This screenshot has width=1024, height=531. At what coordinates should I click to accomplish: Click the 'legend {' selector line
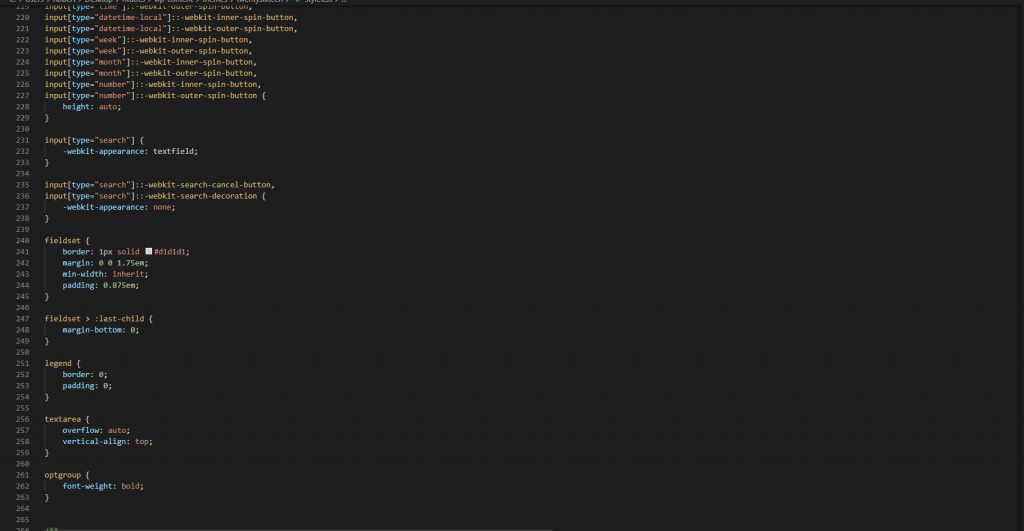62,363
